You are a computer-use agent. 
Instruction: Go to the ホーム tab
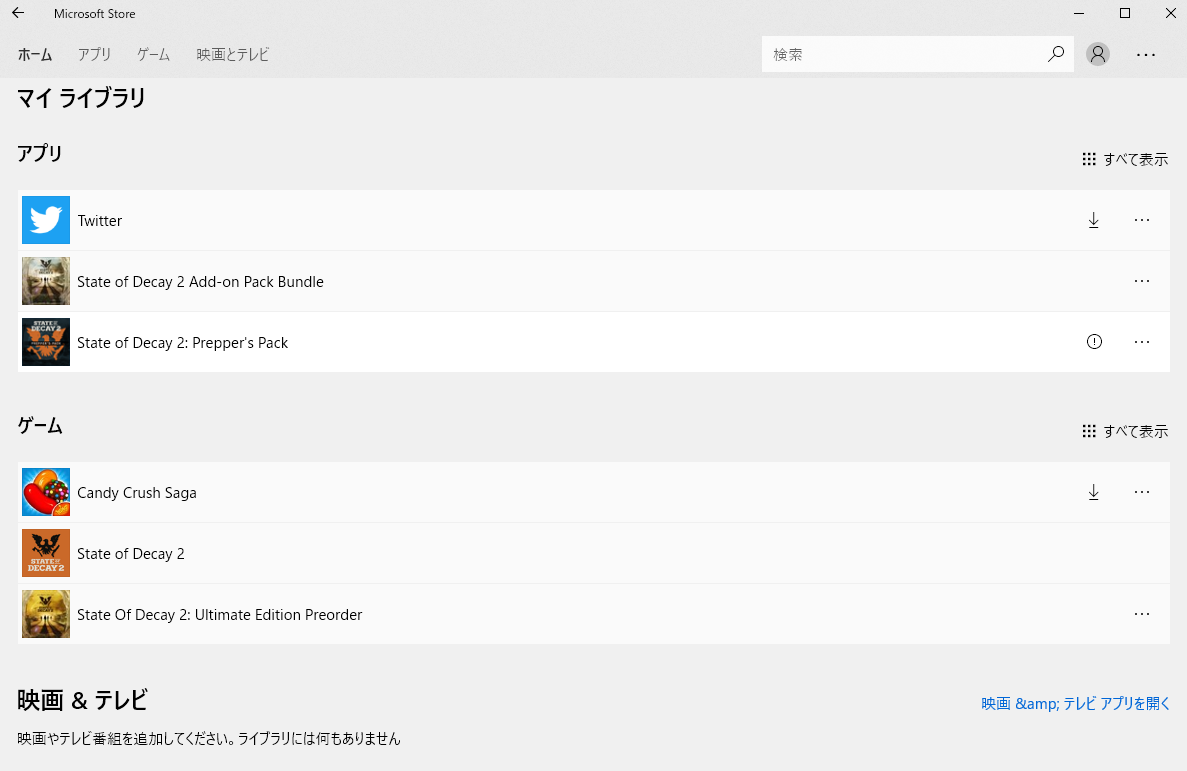pos(35,55)
